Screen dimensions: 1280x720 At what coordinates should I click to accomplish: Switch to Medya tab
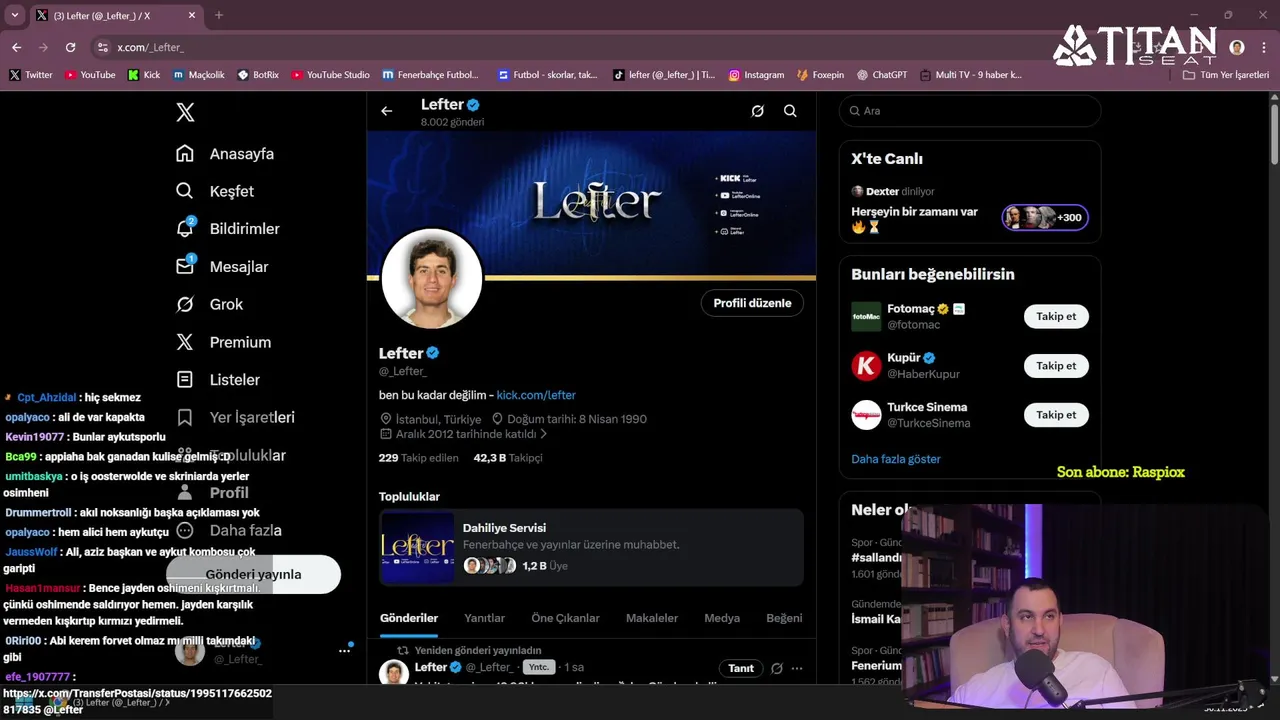722,618
